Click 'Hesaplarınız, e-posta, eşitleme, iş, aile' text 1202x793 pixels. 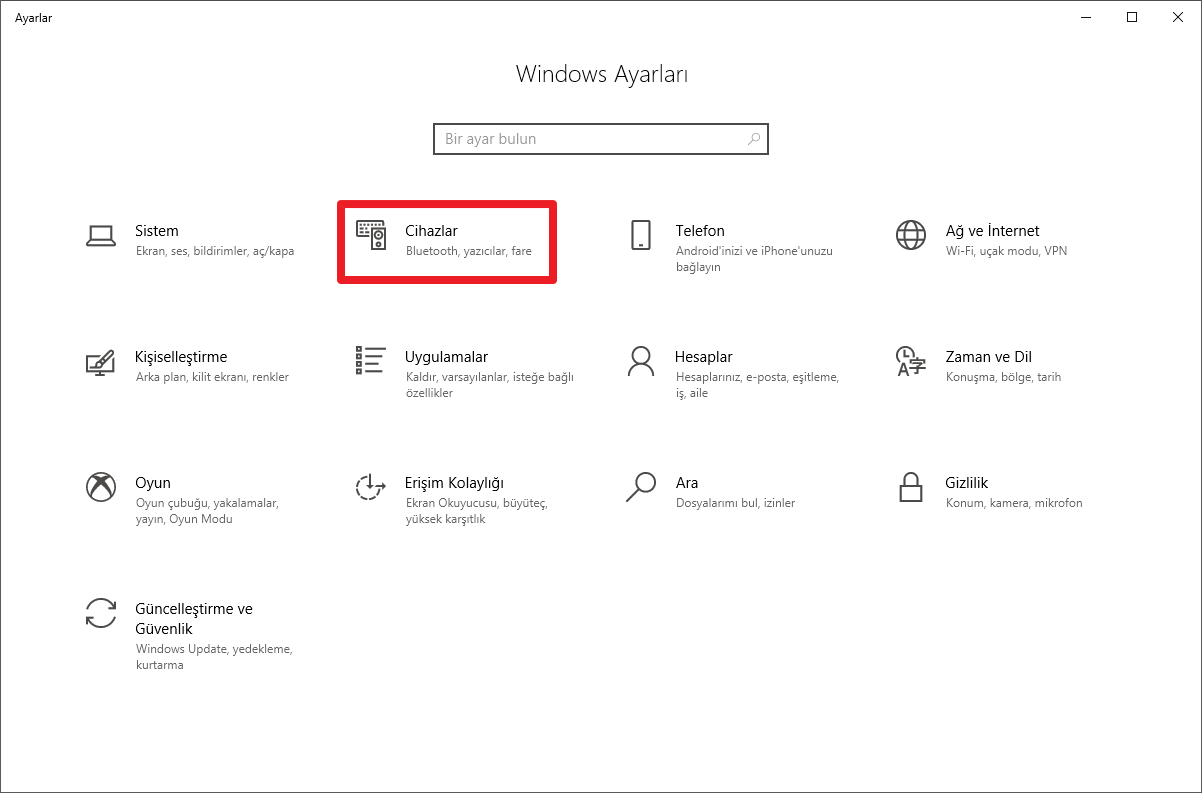(x=757, y=386)
